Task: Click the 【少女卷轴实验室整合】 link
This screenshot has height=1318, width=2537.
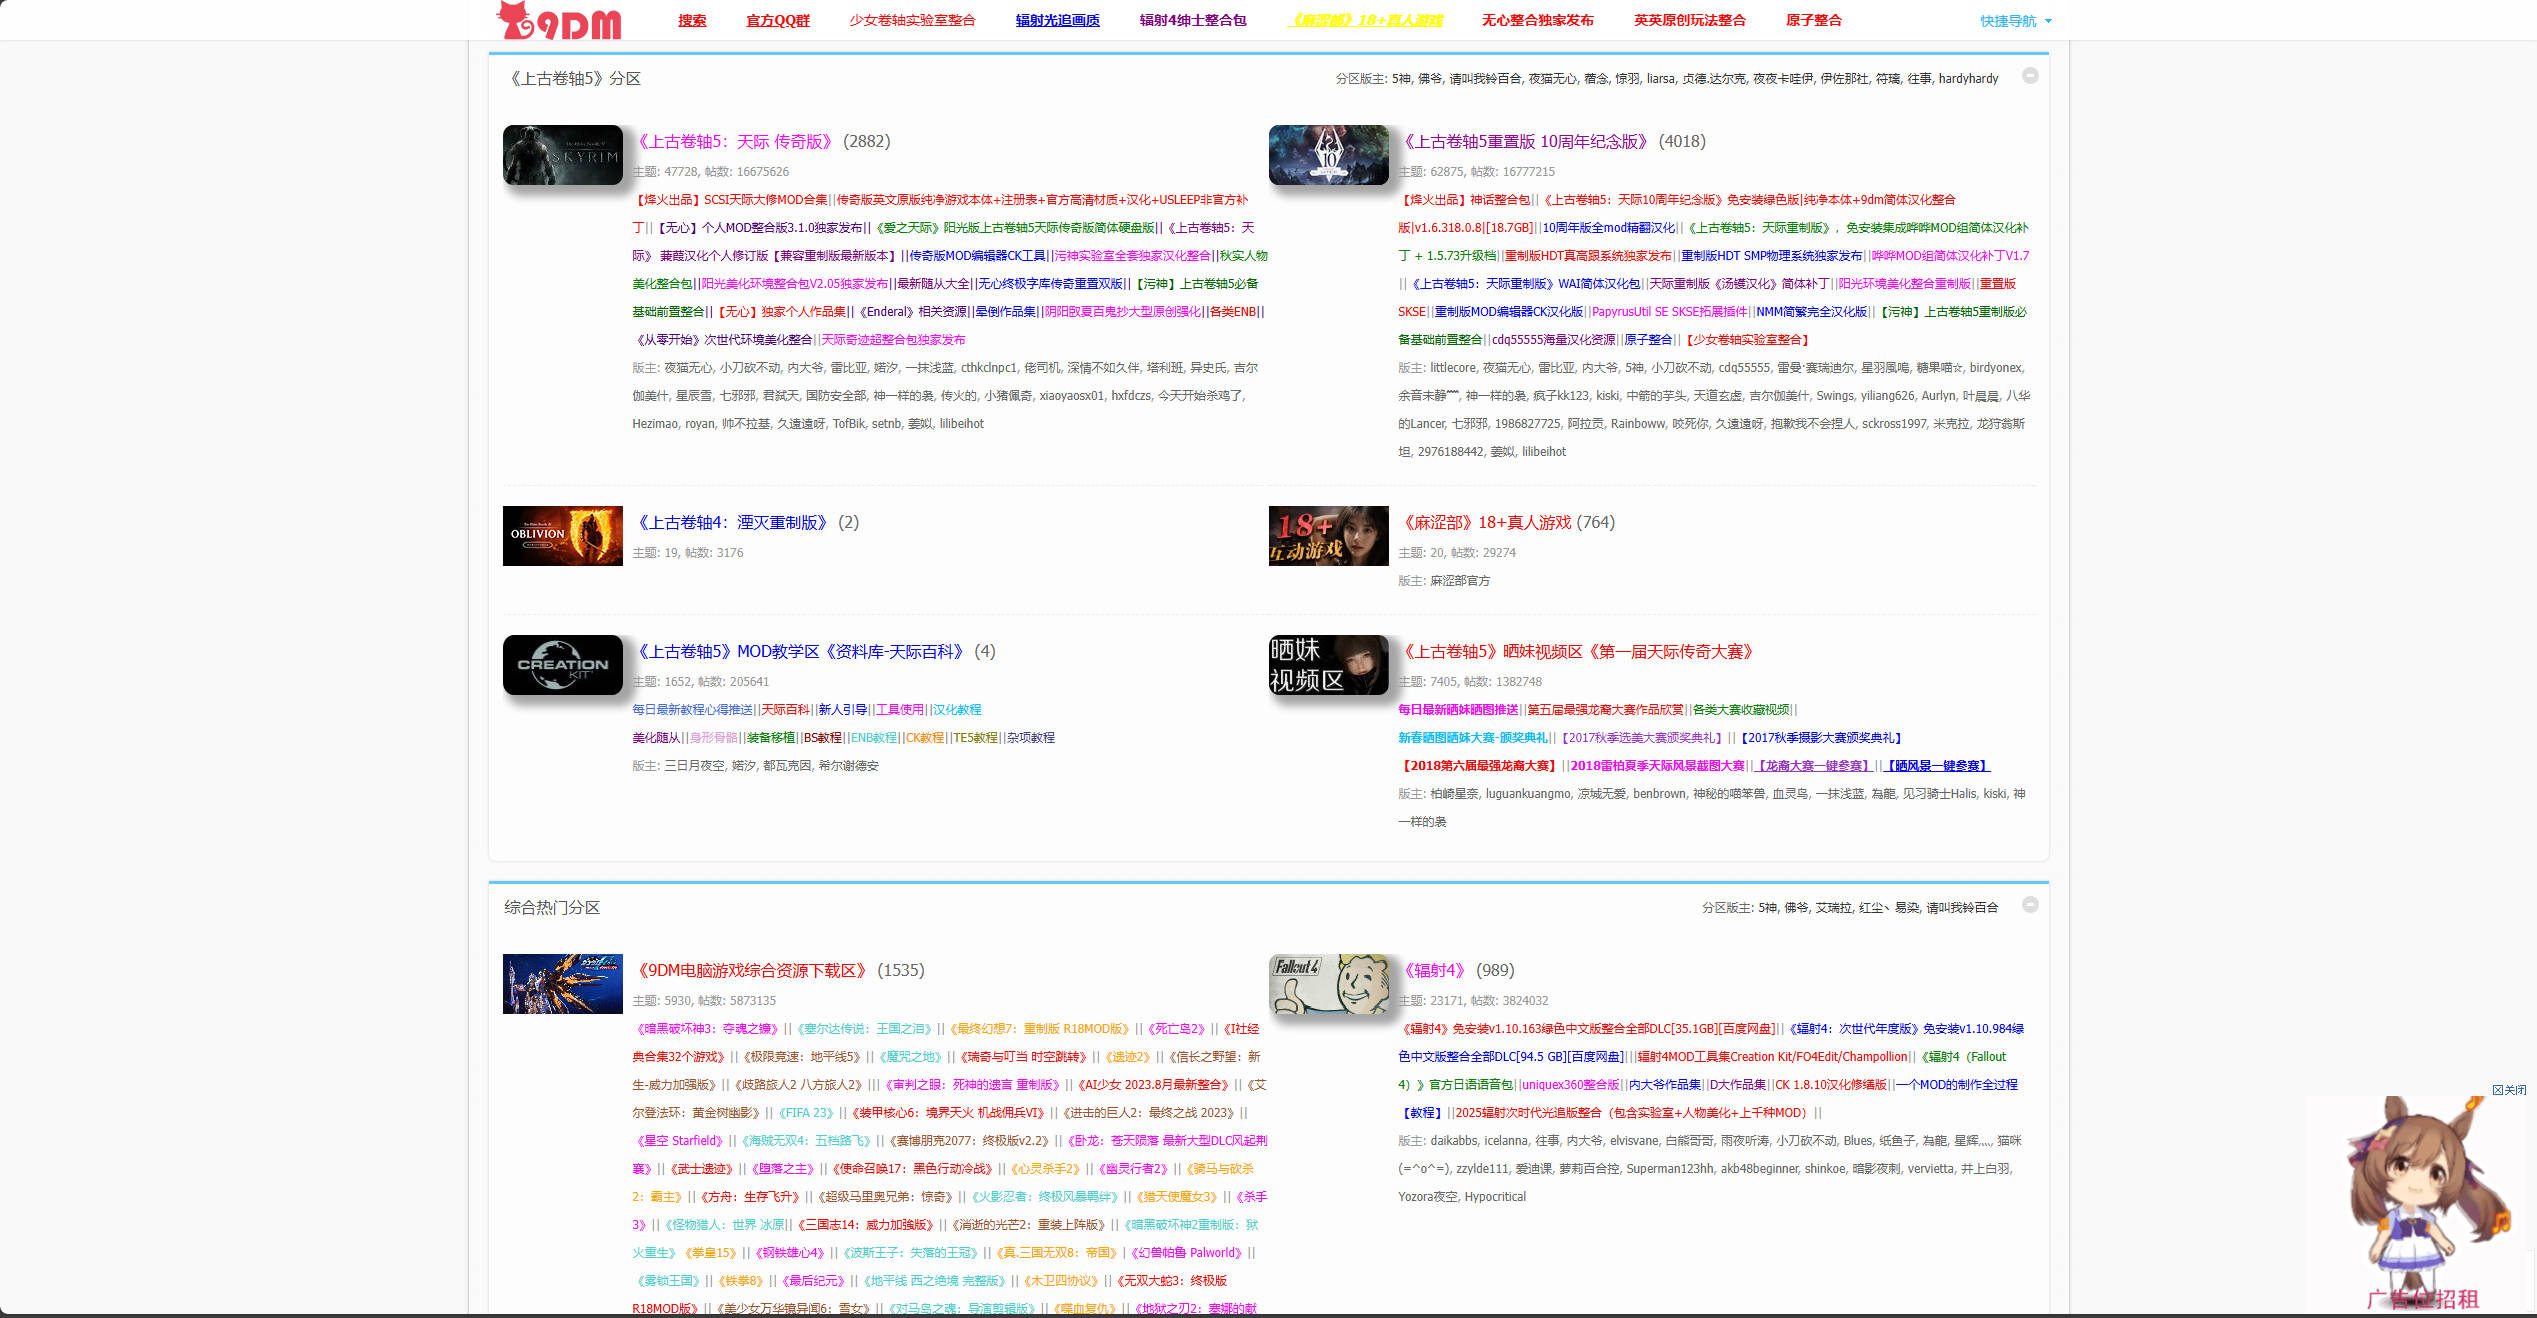Action: click(x=1746, y=340)
